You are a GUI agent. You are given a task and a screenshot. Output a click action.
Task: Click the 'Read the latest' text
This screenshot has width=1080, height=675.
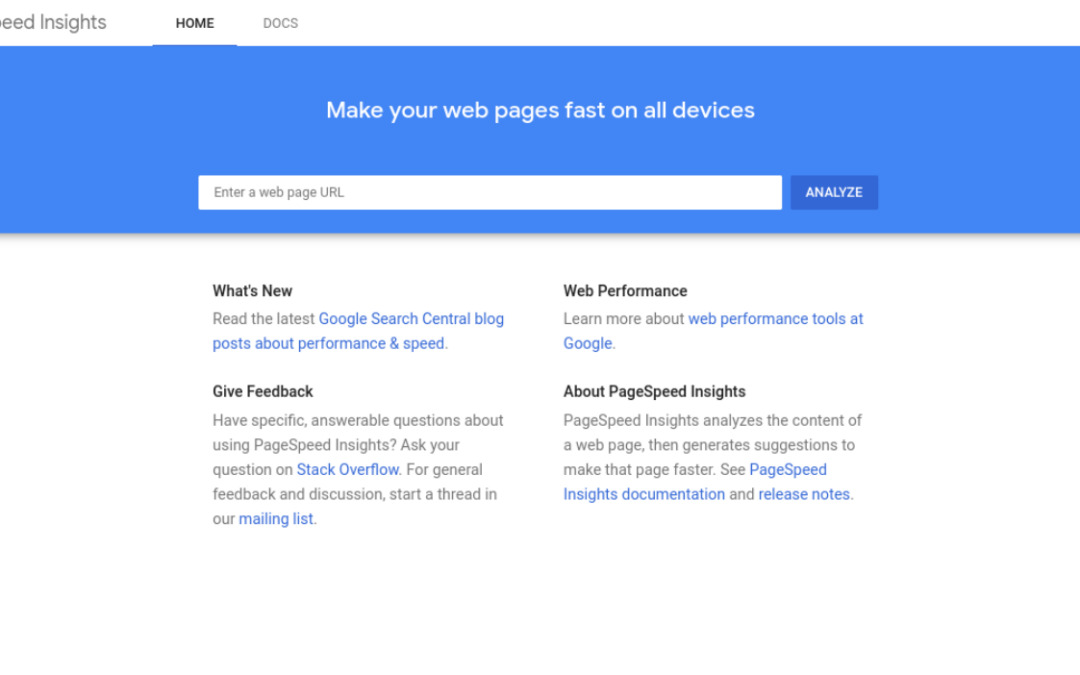coord(264,319)
